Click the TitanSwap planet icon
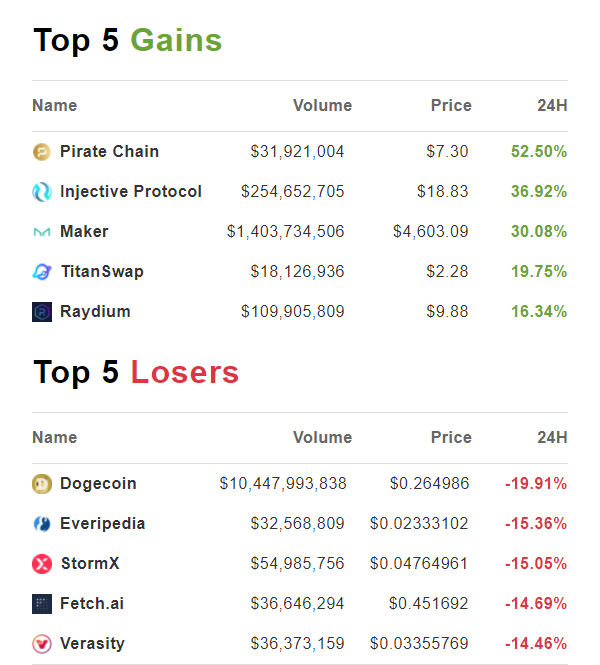 tap(42, 272)
